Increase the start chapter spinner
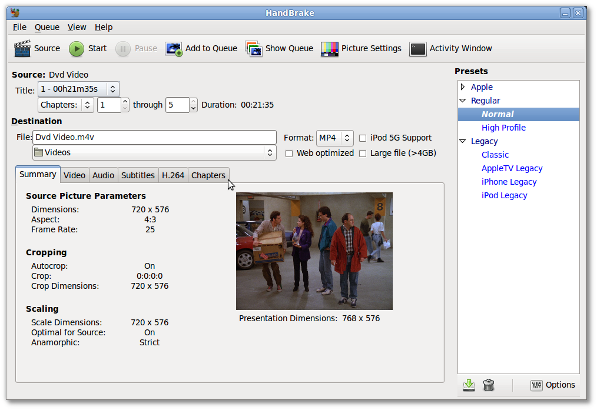 pos(125,101)
